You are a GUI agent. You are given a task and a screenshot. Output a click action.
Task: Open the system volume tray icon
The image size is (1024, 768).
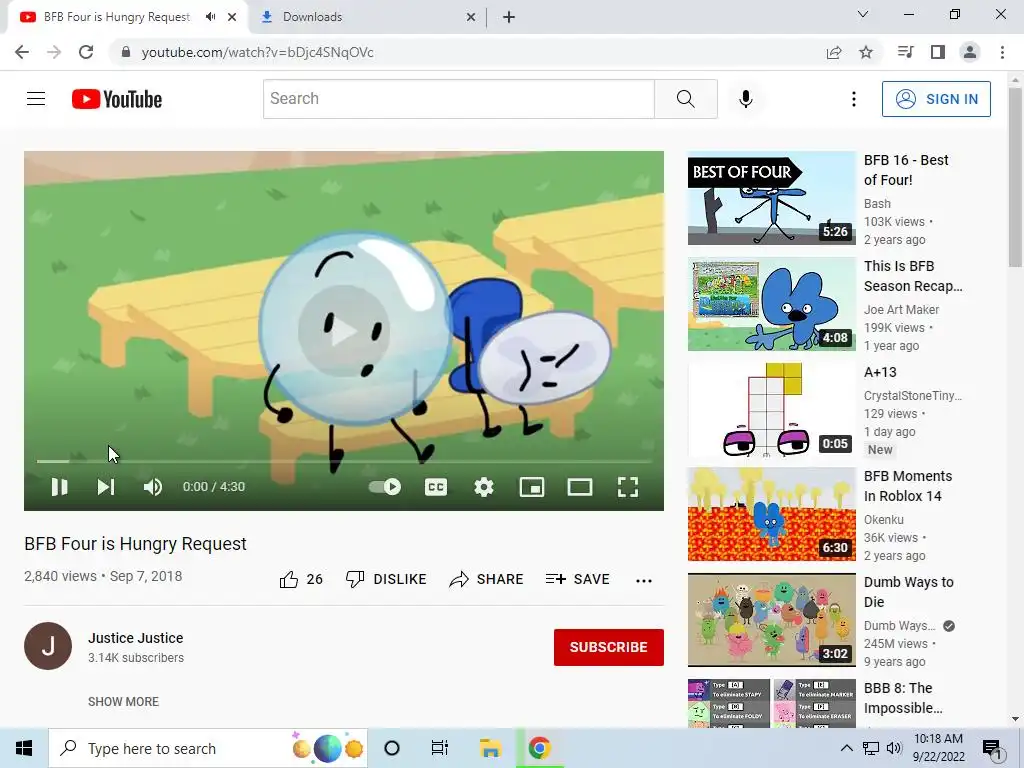point(894,748)
